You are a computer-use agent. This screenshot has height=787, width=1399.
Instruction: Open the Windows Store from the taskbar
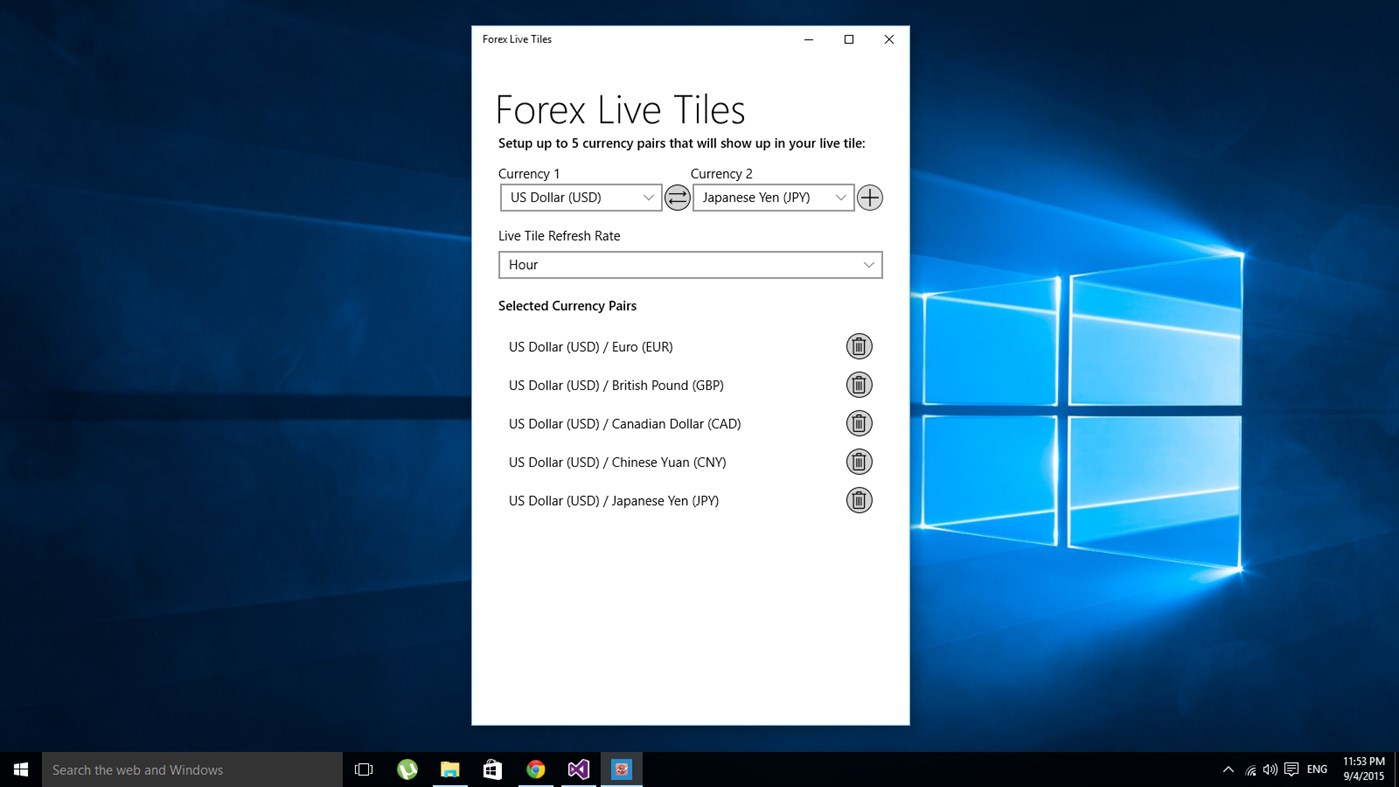(492, 769)
